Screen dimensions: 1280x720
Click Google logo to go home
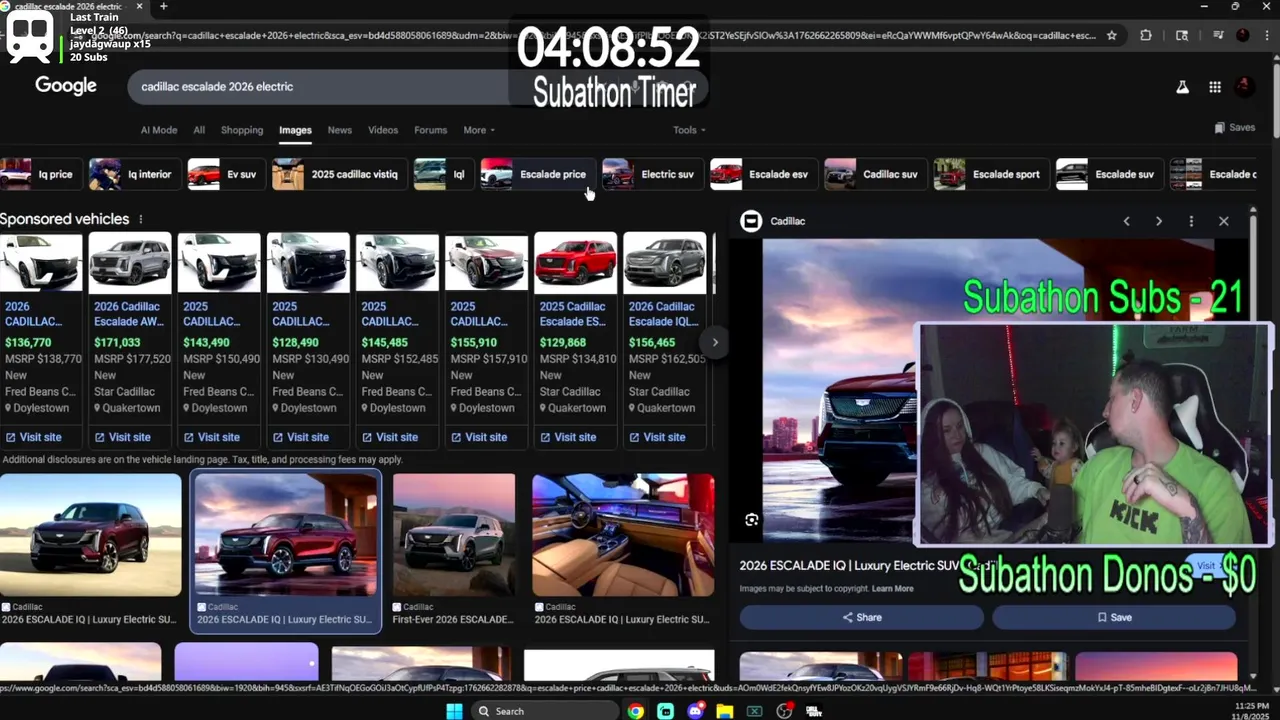click(x=66, y=86)
